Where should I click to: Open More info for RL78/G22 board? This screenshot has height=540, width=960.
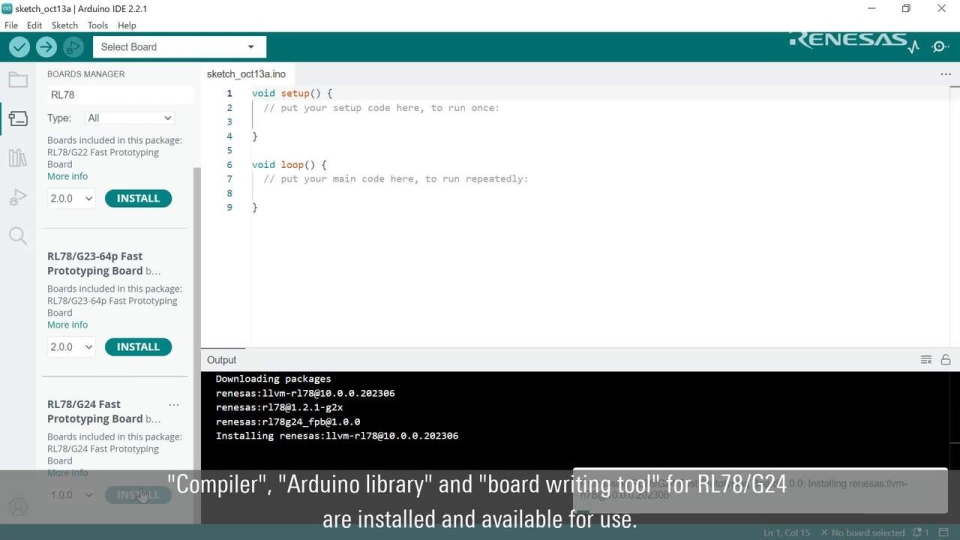pos(67,176)
